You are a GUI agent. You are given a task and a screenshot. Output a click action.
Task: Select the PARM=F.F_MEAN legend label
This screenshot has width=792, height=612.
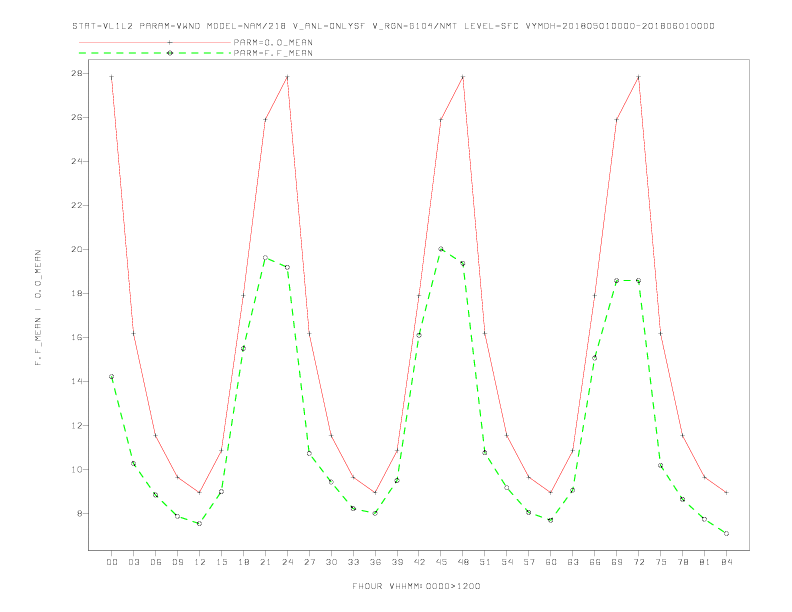click(273, 53)
